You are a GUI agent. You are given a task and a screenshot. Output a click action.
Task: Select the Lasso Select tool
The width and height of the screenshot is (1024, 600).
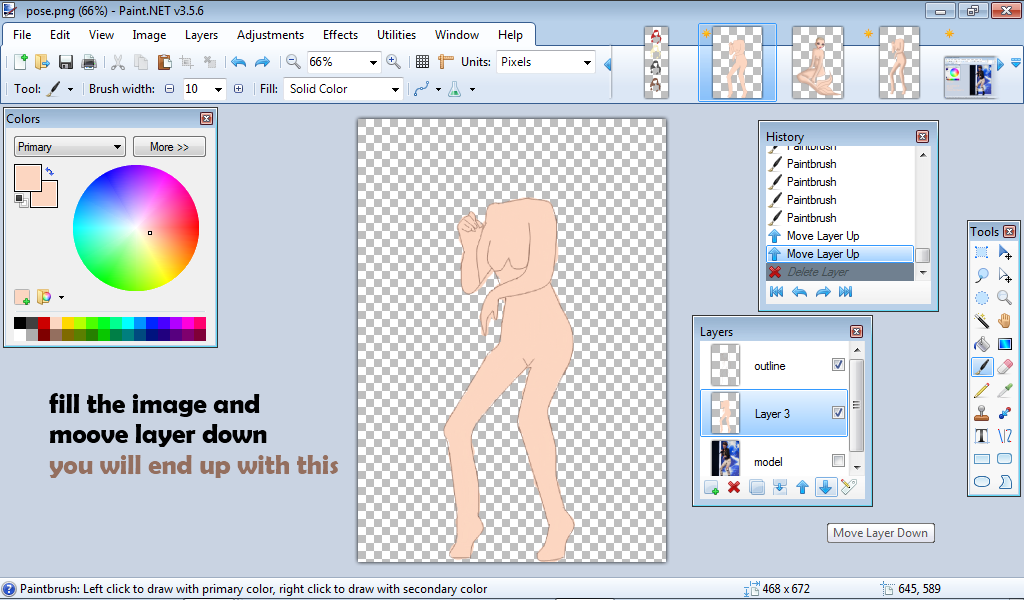(x=981, y=275)
